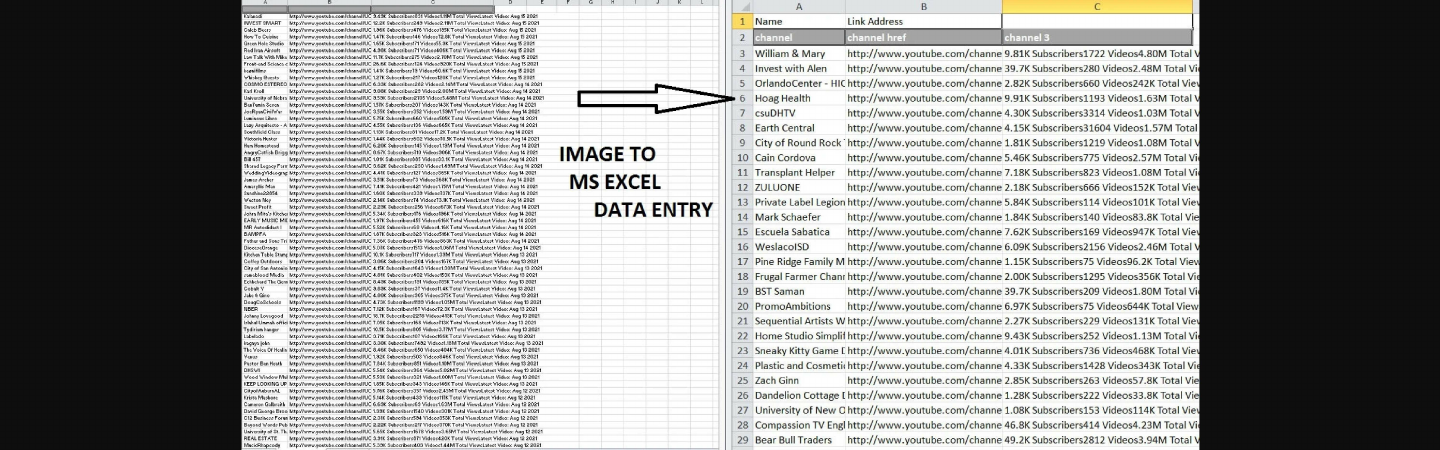Select the 'Compassion TV Engl' cell

[798, 425]
